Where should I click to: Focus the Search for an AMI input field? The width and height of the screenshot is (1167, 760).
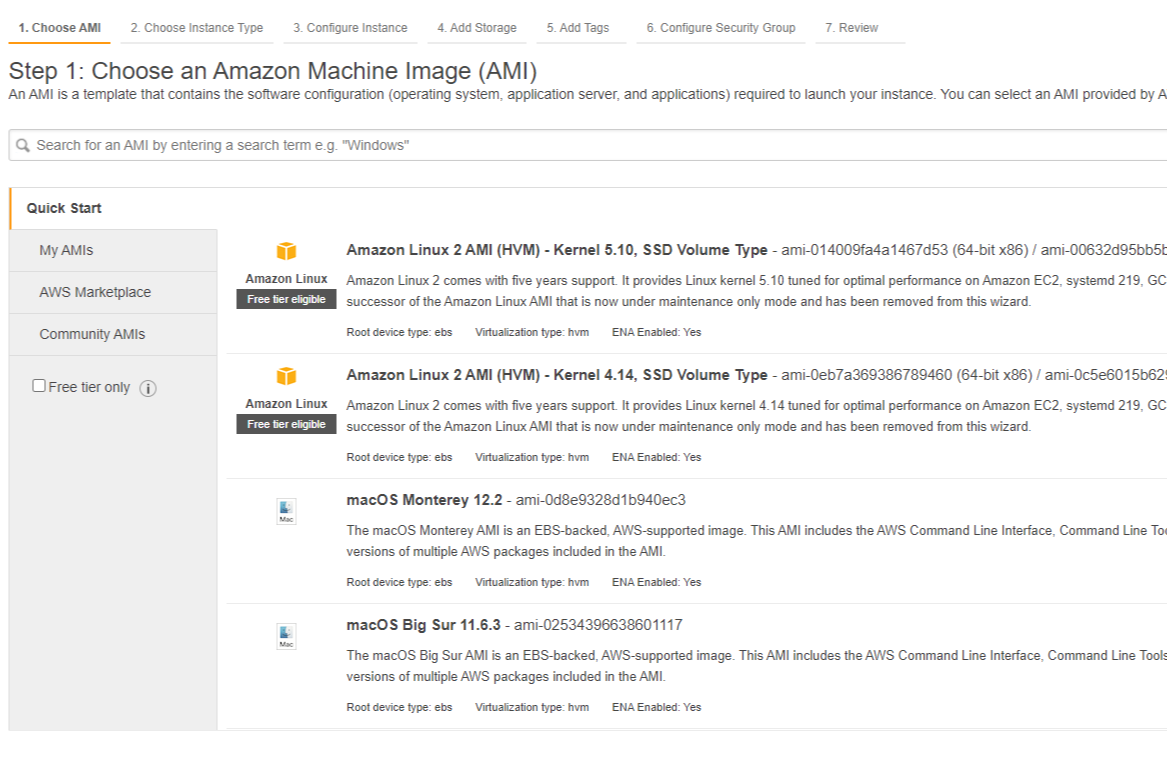[x=588, y=145]
